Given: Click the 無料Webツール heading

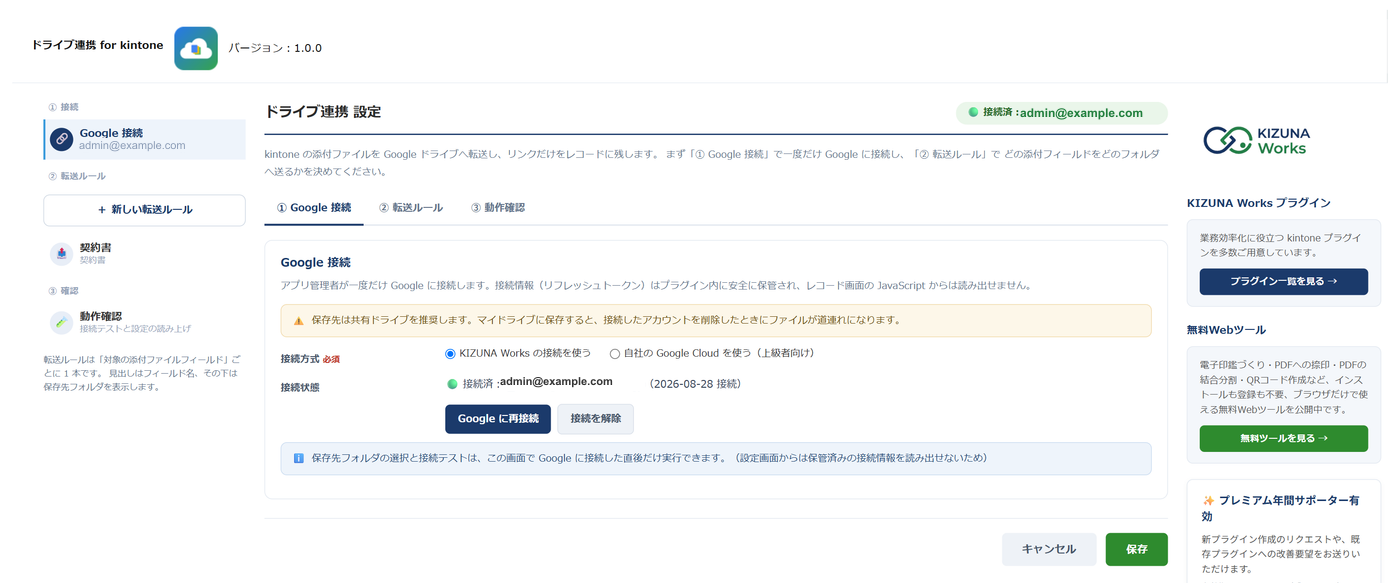Looking at the screenshot, I should (1226, 330).
